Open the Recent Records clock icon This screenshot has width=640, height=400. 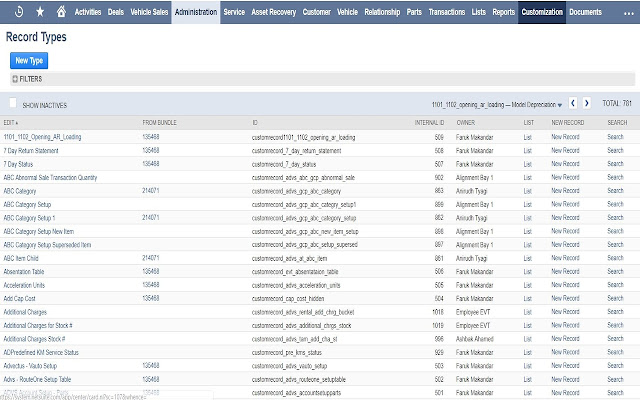19,12
